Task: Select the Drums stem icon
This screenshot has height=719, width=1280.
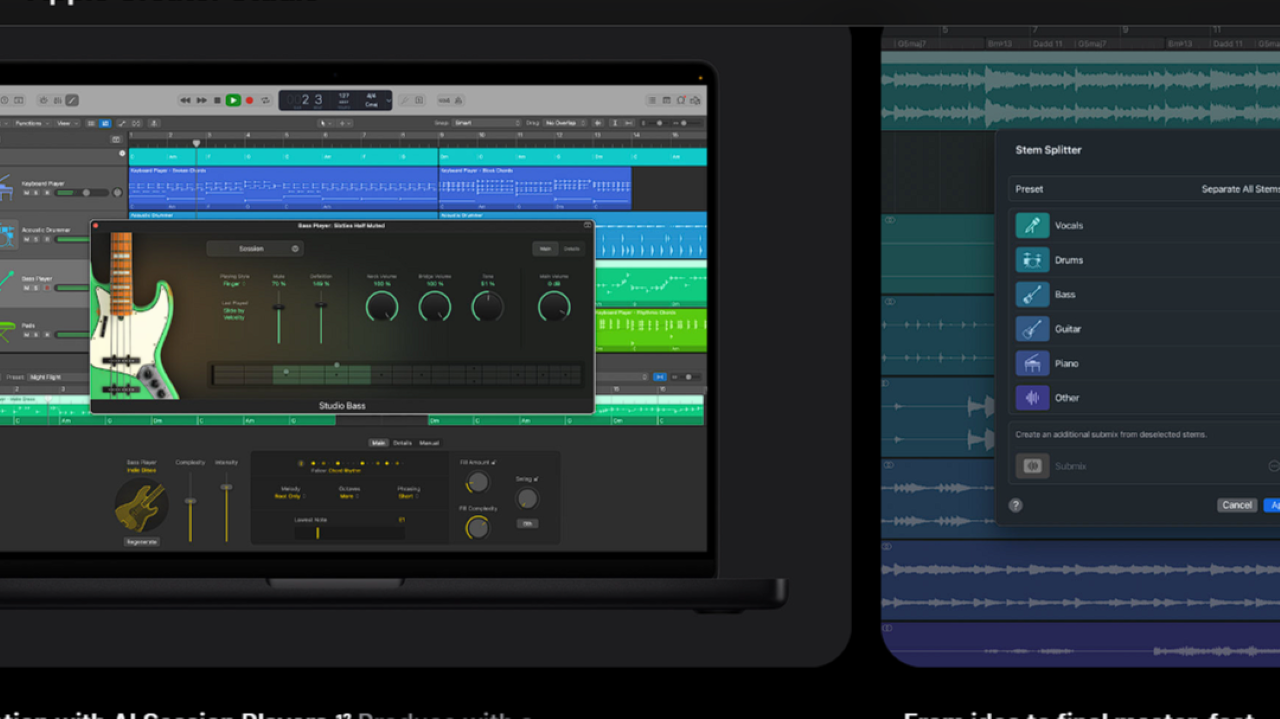Action: tap(1032, 260)
